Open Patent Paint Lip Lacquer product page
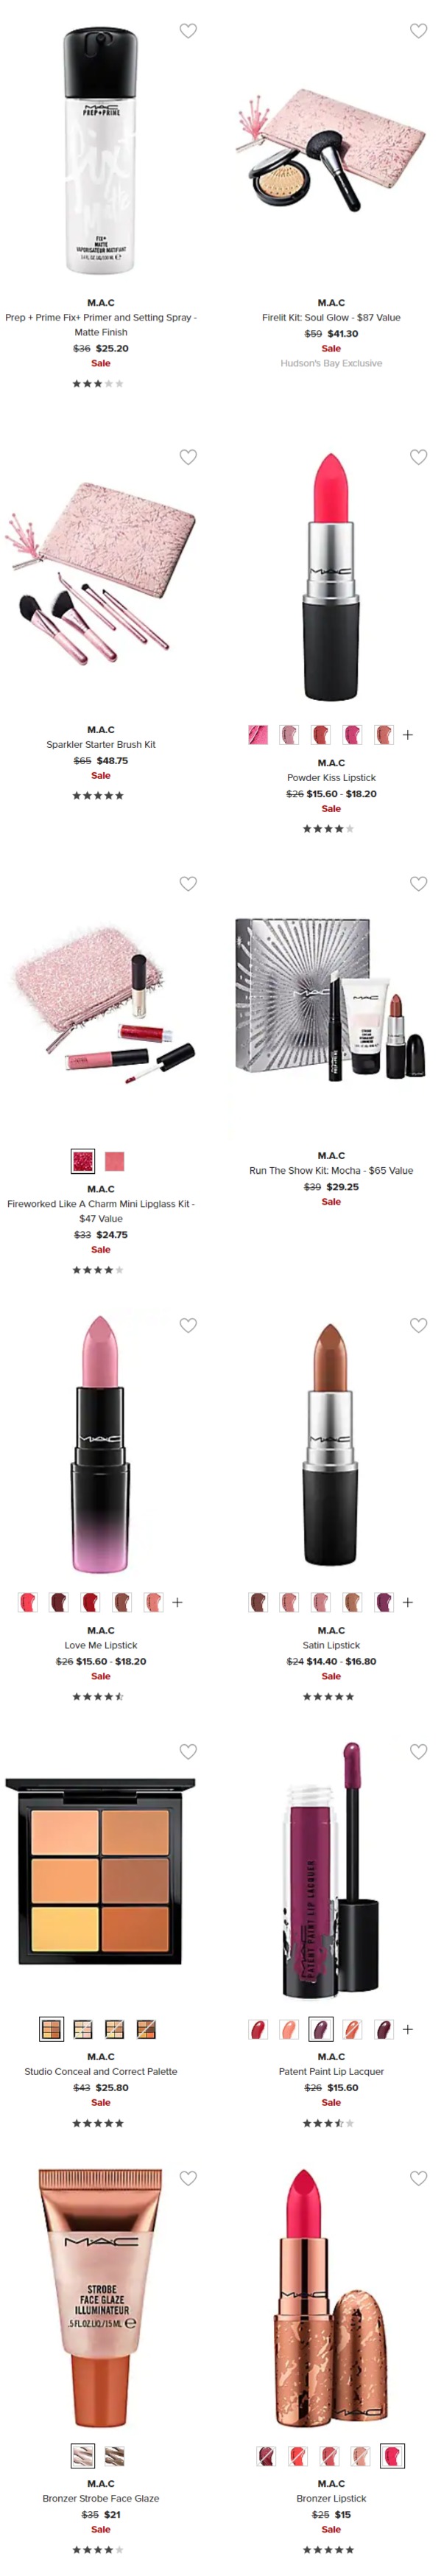This screenshot has width=441, height=2576. tap(331, 2071)
